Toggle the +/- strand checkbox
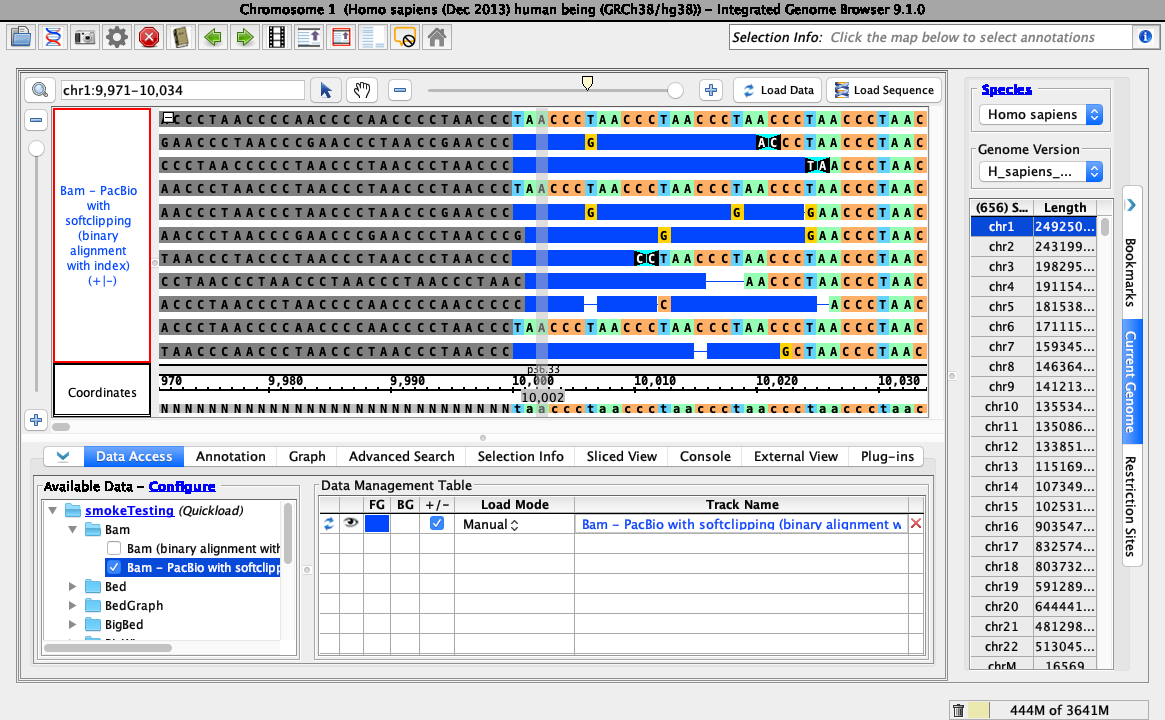The image size is (1165, 720). point(437,523)
